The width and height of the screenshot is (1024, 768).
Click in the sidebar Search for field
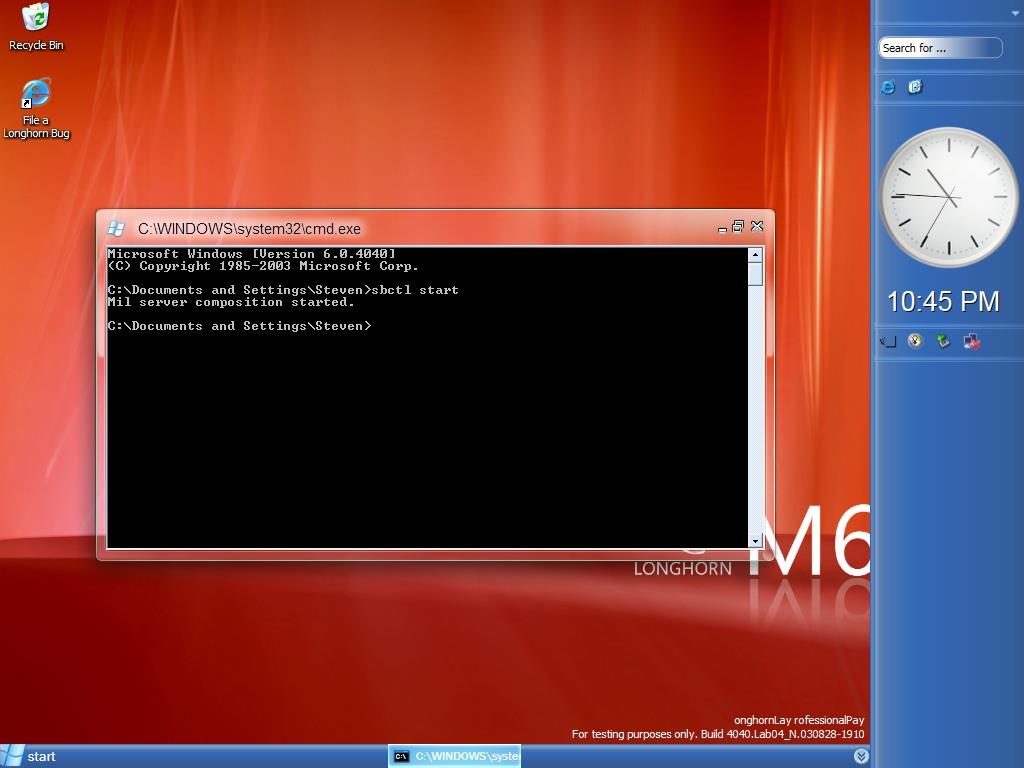click(x=940, y=48)
